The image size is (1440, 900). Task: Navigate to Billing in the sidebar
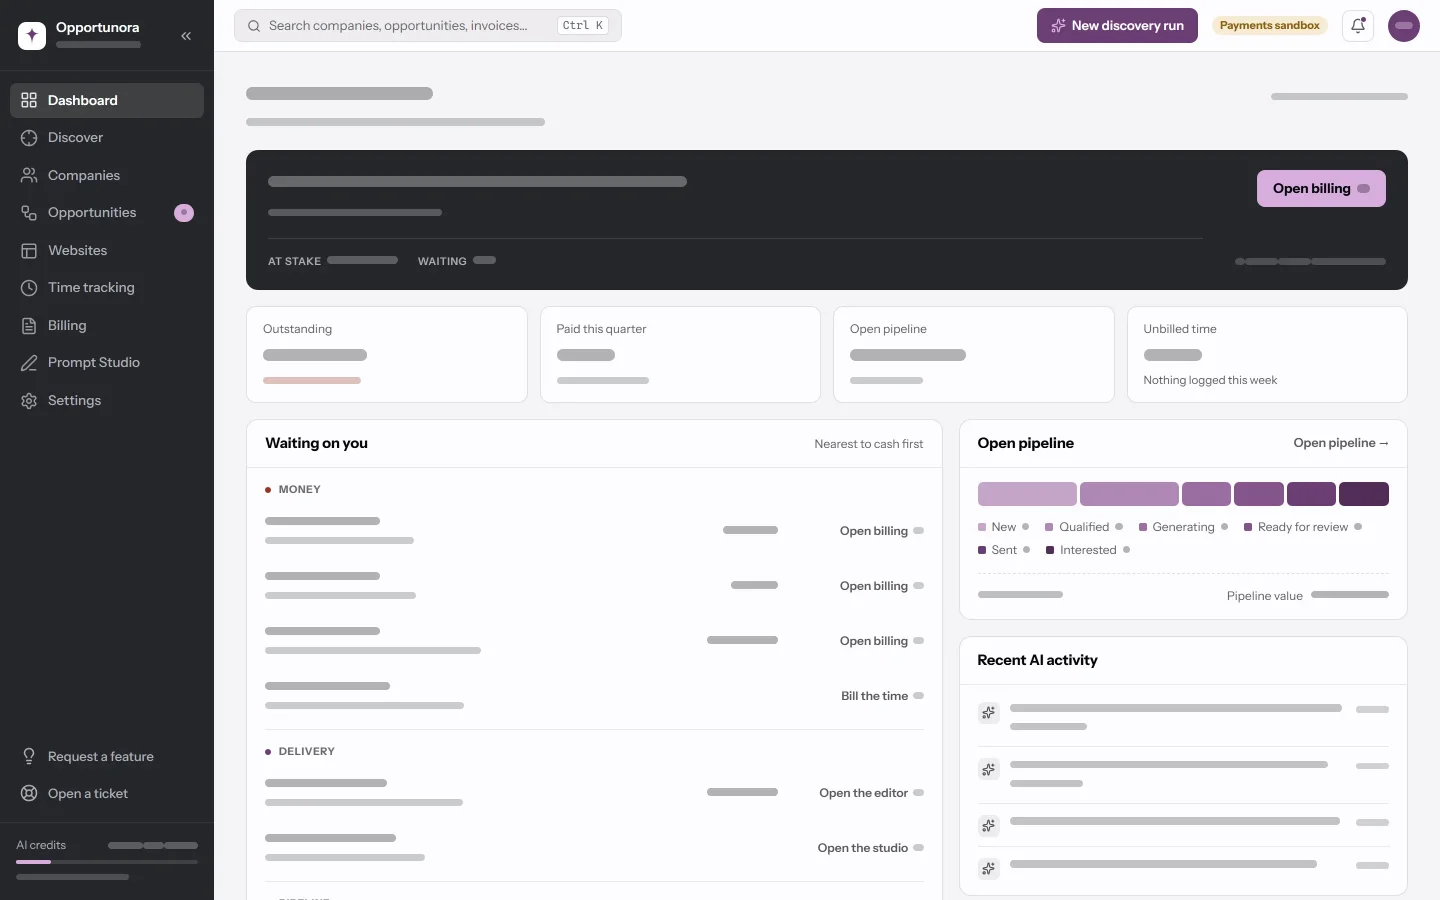click(107, 325)
